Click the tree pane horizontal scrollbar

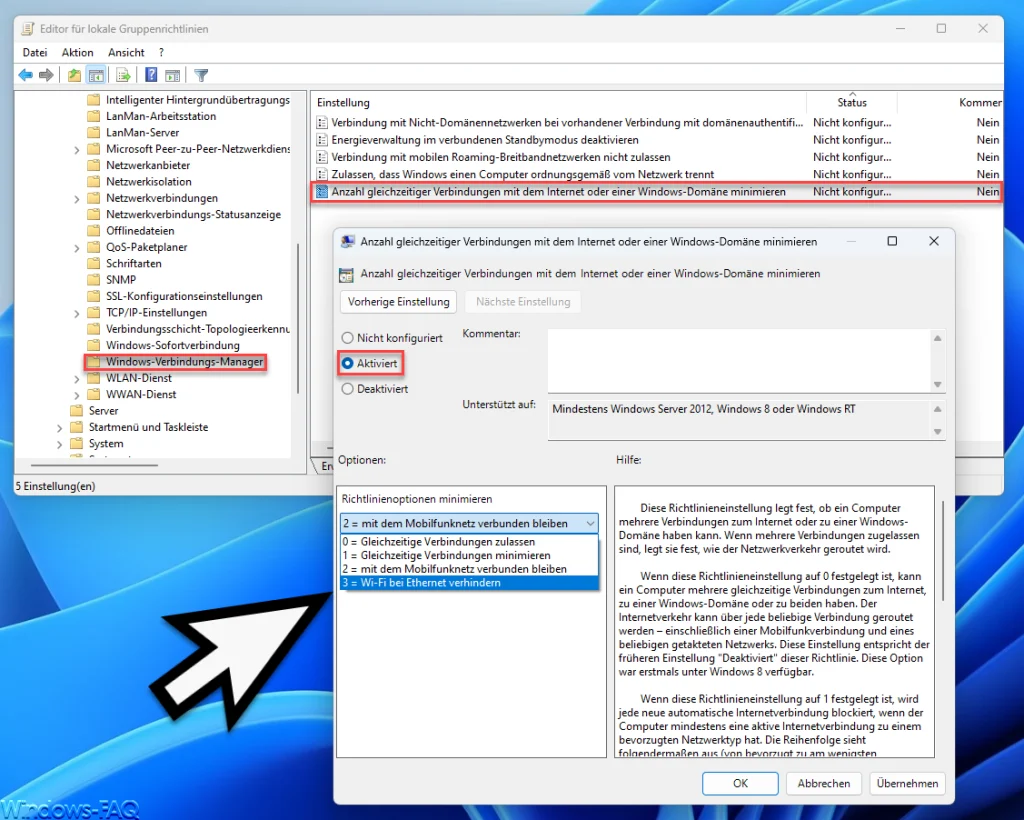click(95, 465)
